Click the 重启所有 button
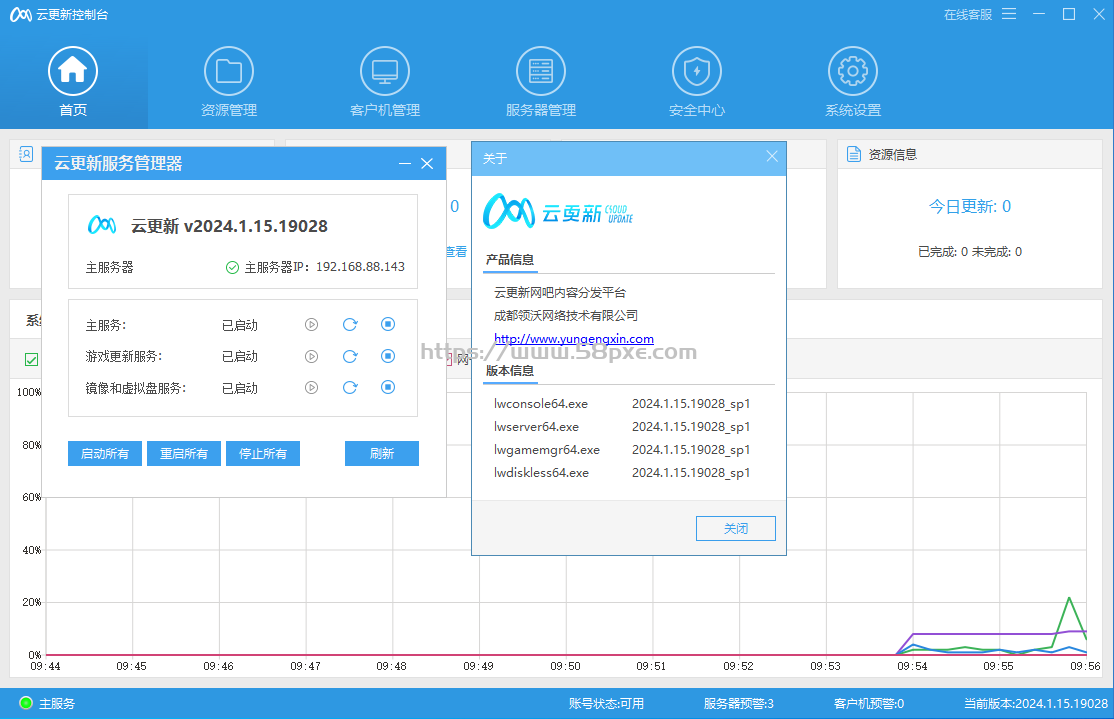 tap(184, 453)
